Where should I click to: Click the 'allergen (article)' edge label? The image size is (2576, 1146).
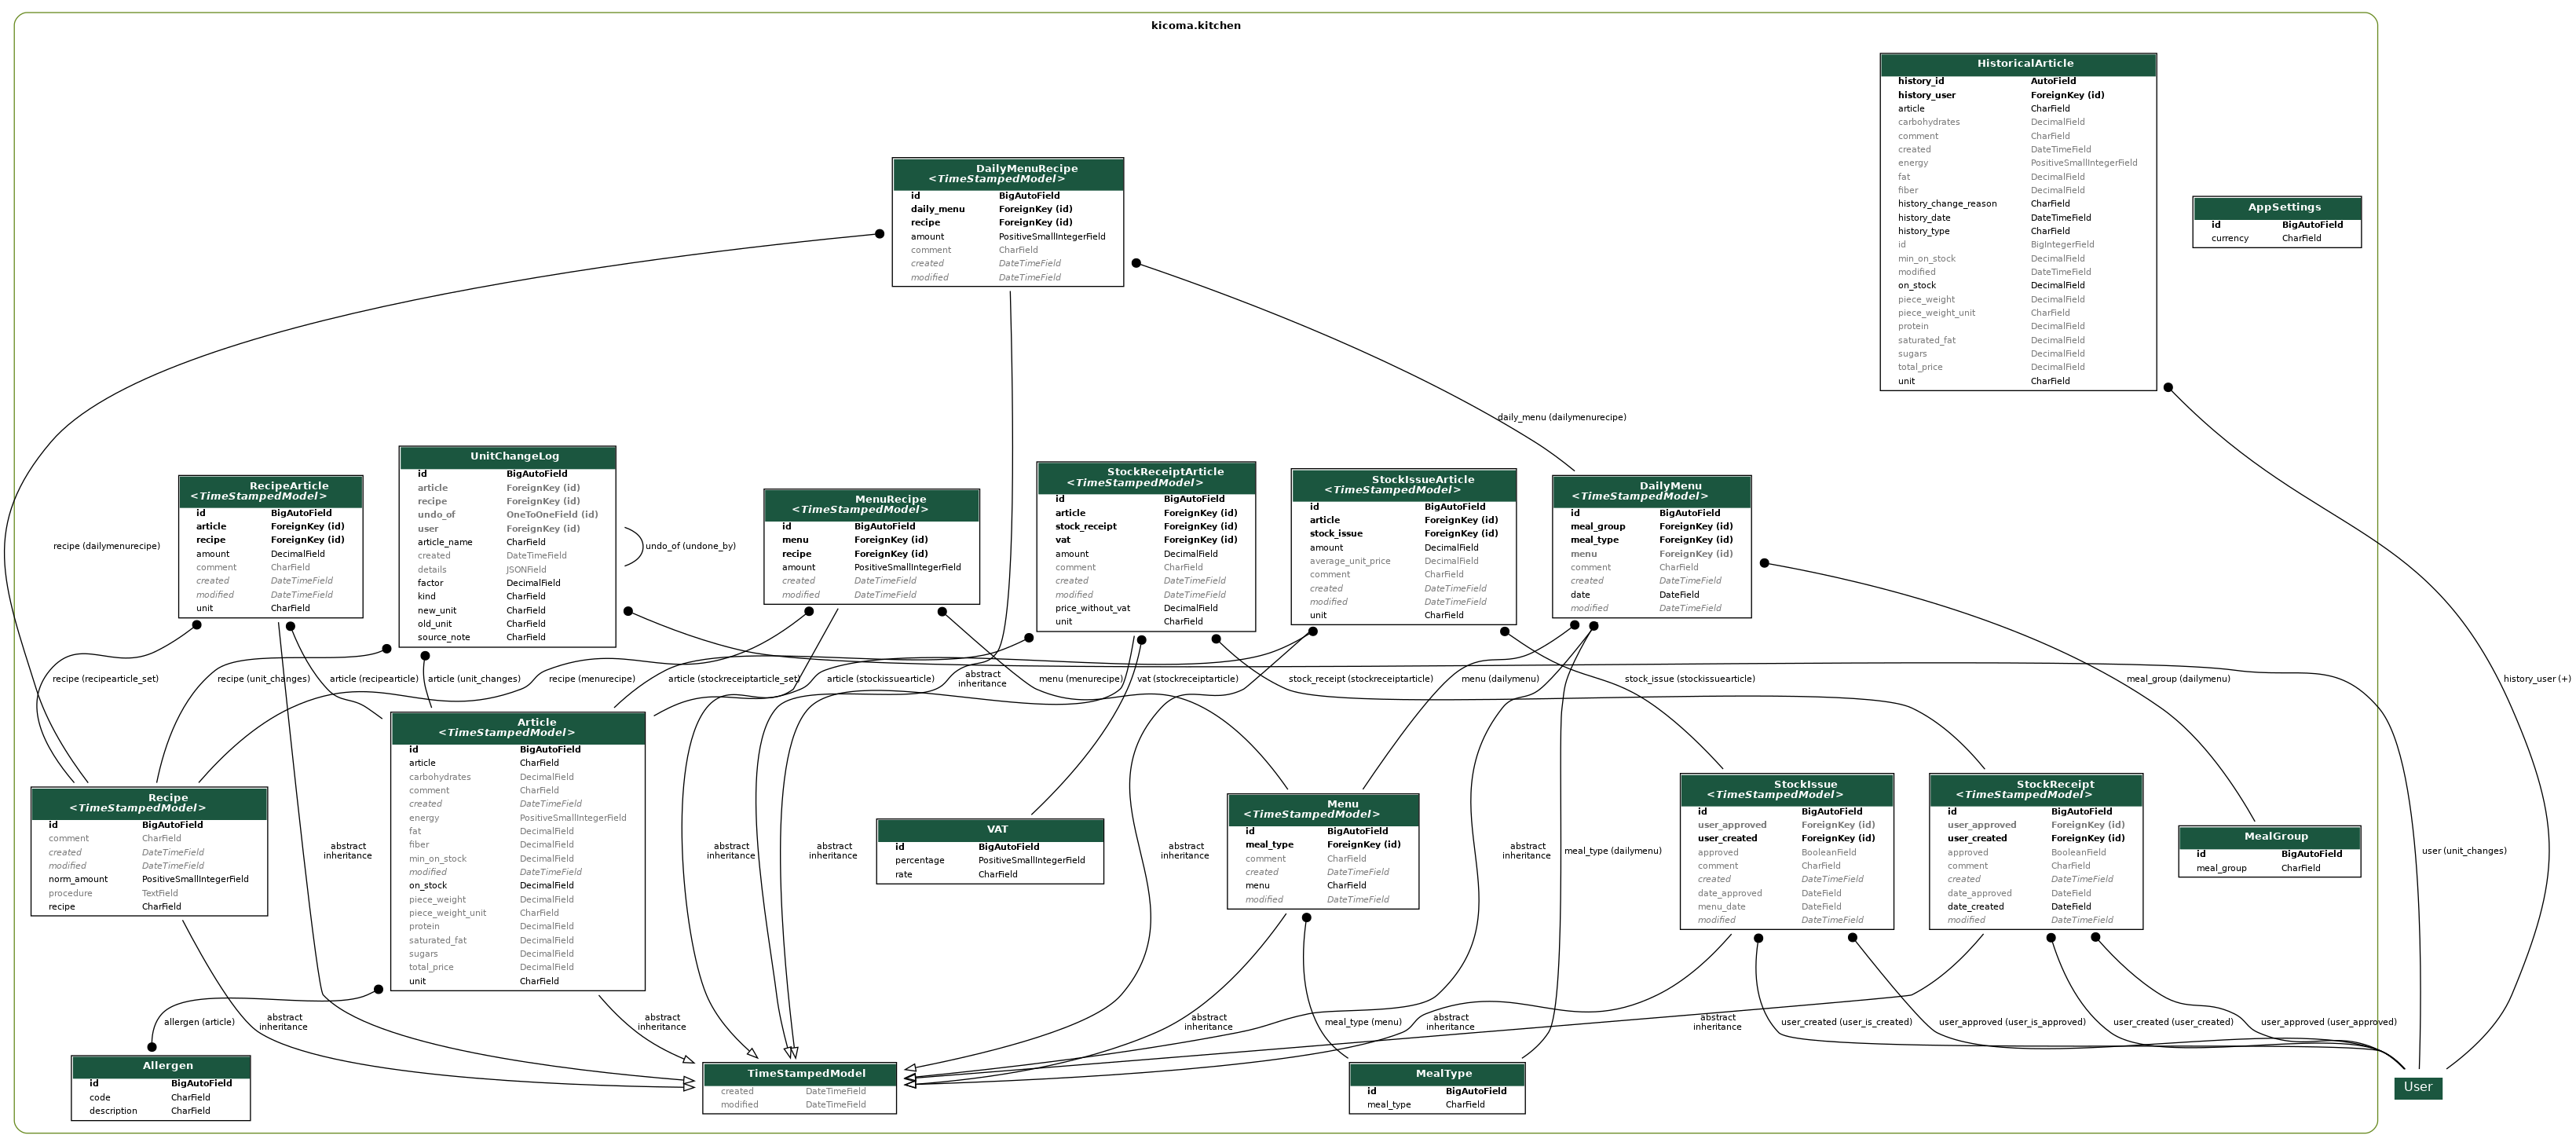[x=199, y=1023]
